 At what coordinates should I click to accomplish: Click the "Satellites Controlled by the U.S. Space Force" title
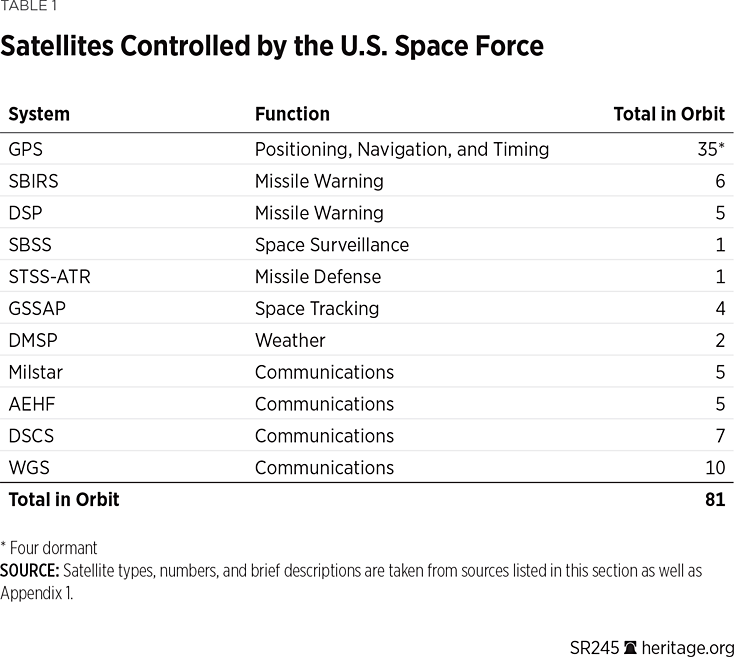pyautogui.click(x=272, y=46)
